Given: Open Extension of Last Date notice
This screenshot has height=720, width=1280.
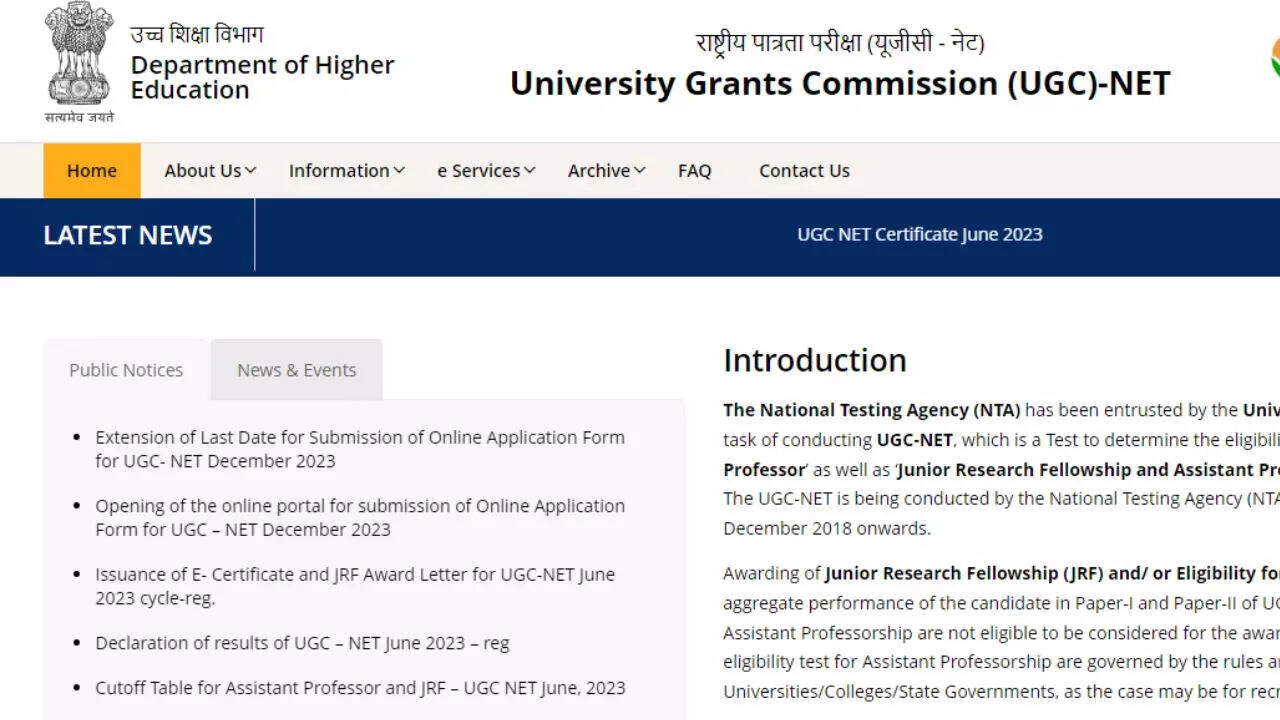Looking at the screenshot, I should (359, 449).
